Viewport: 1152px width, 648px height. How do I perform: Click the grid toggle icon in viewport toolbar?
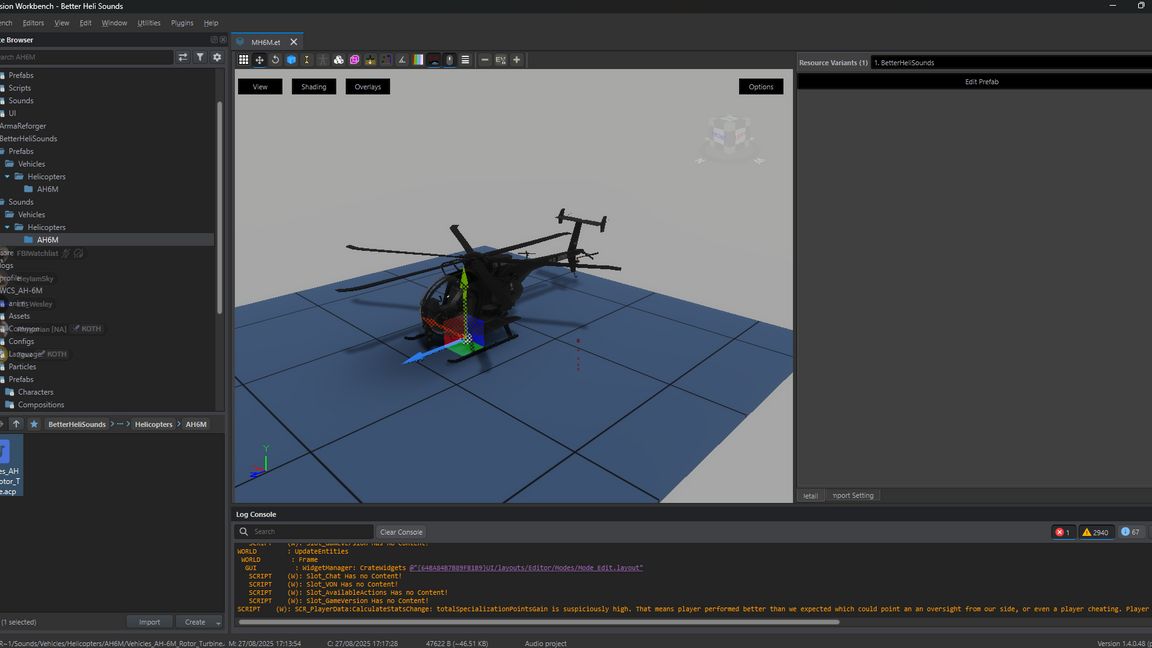point(243,60)
